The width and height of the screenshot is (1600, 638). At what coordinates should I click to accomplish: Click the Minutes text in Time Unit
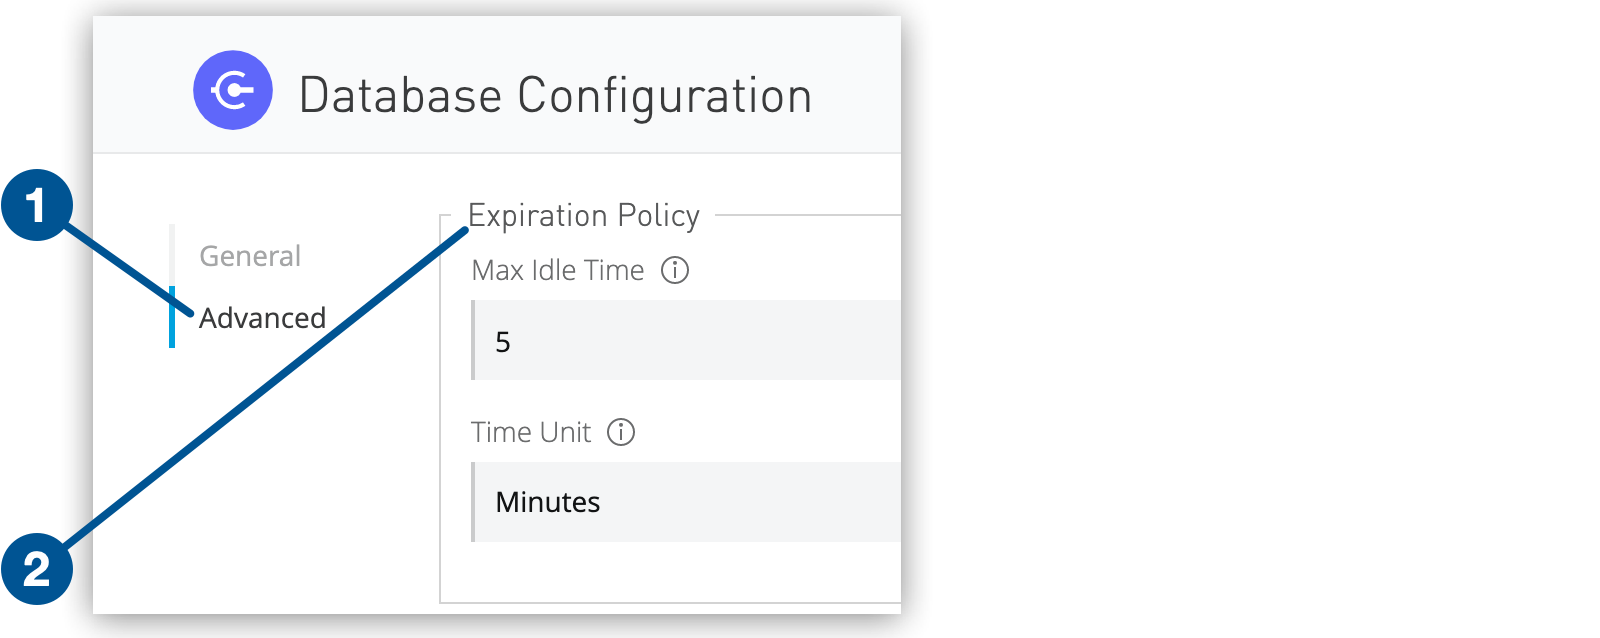(x=548, y=502)
